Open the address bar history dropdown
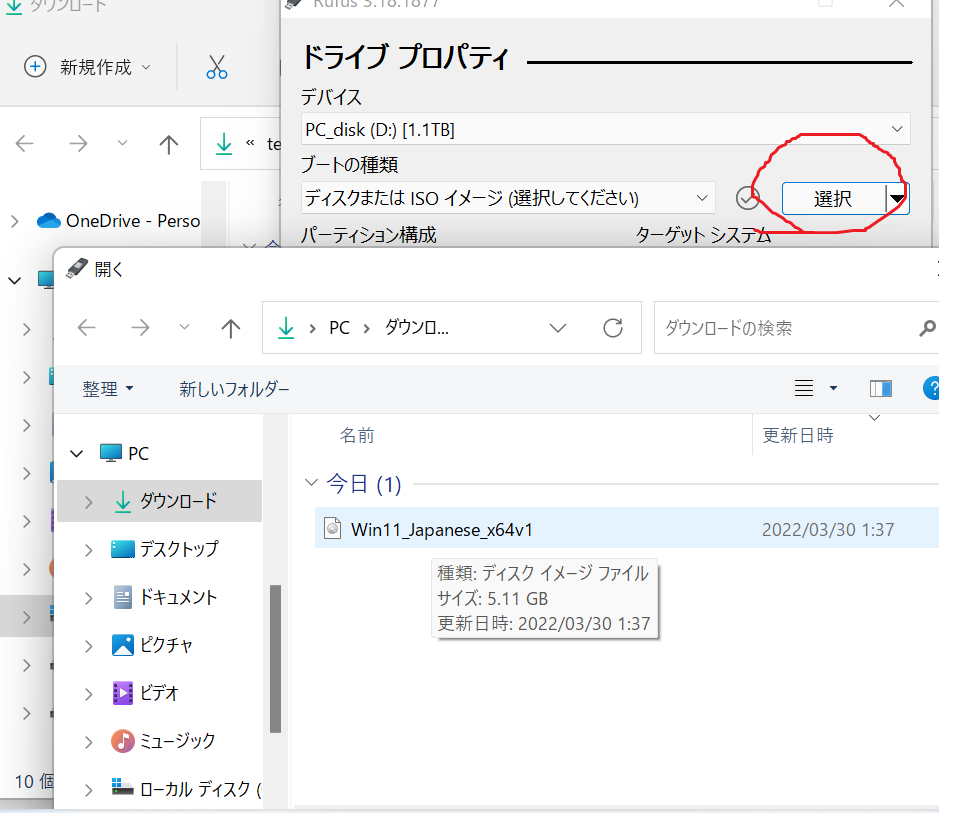The image size is (960, 813). pyautogui.click(x=558, y=328)
